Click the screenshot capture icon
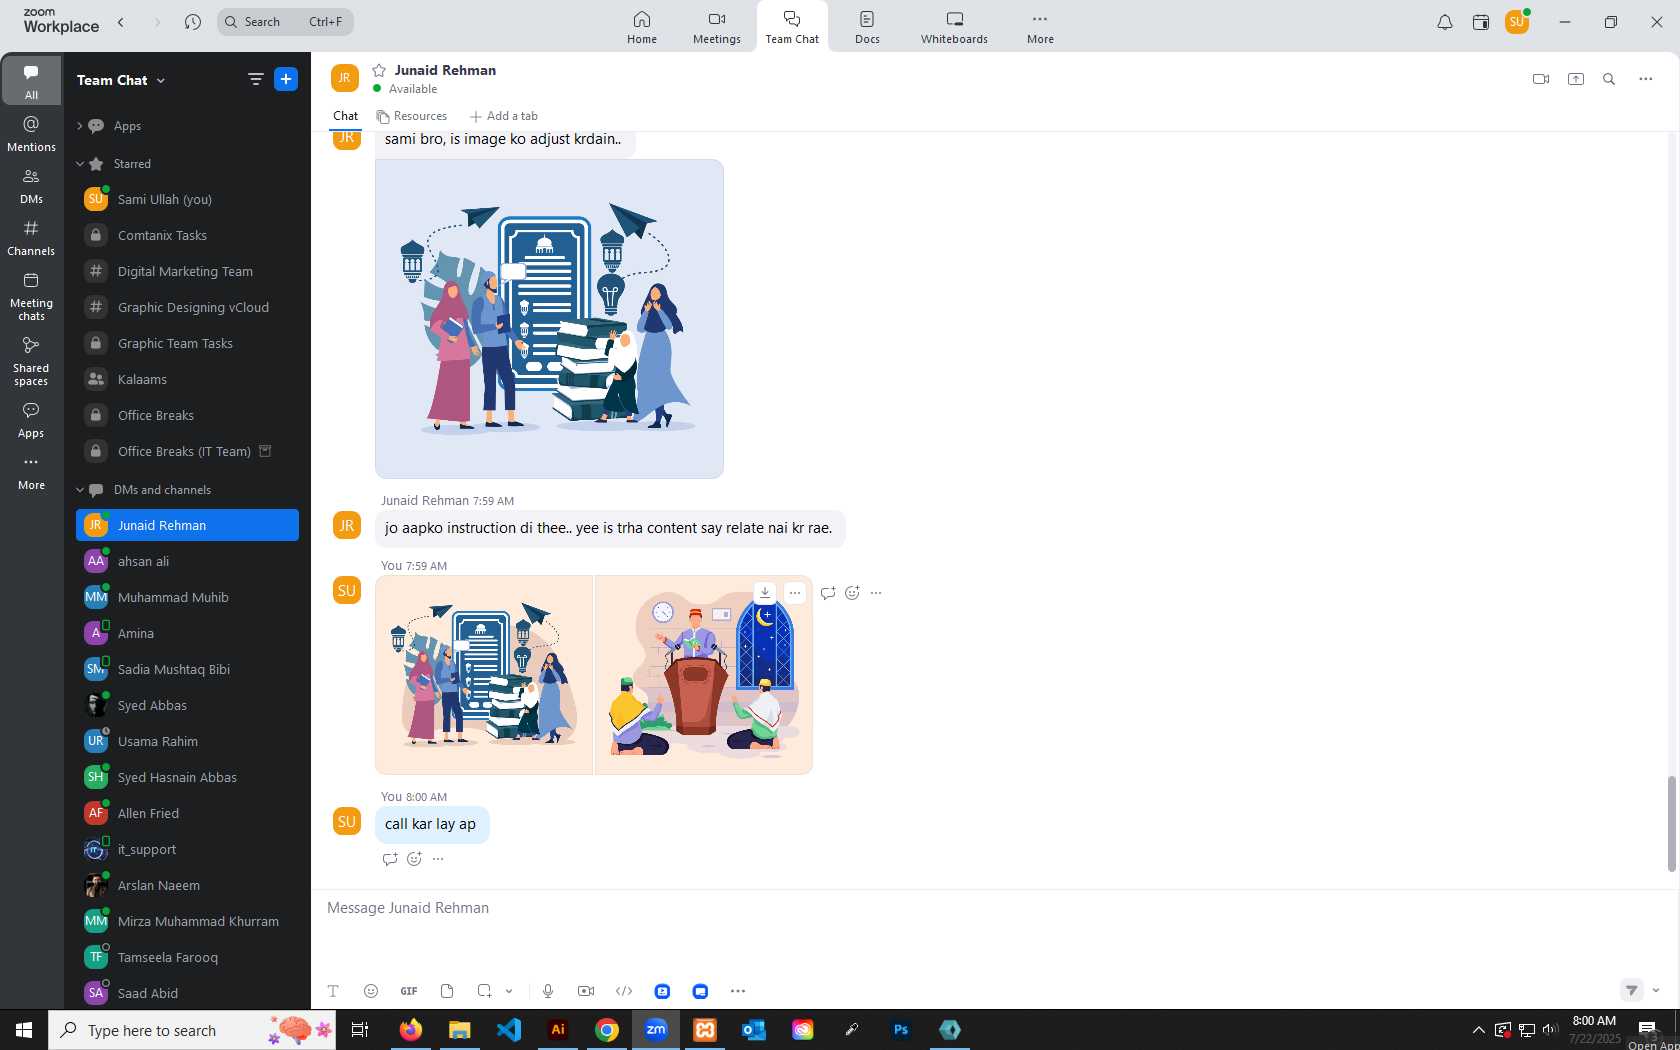Viewport: 1680px width, 1050px height. point(484,991)
